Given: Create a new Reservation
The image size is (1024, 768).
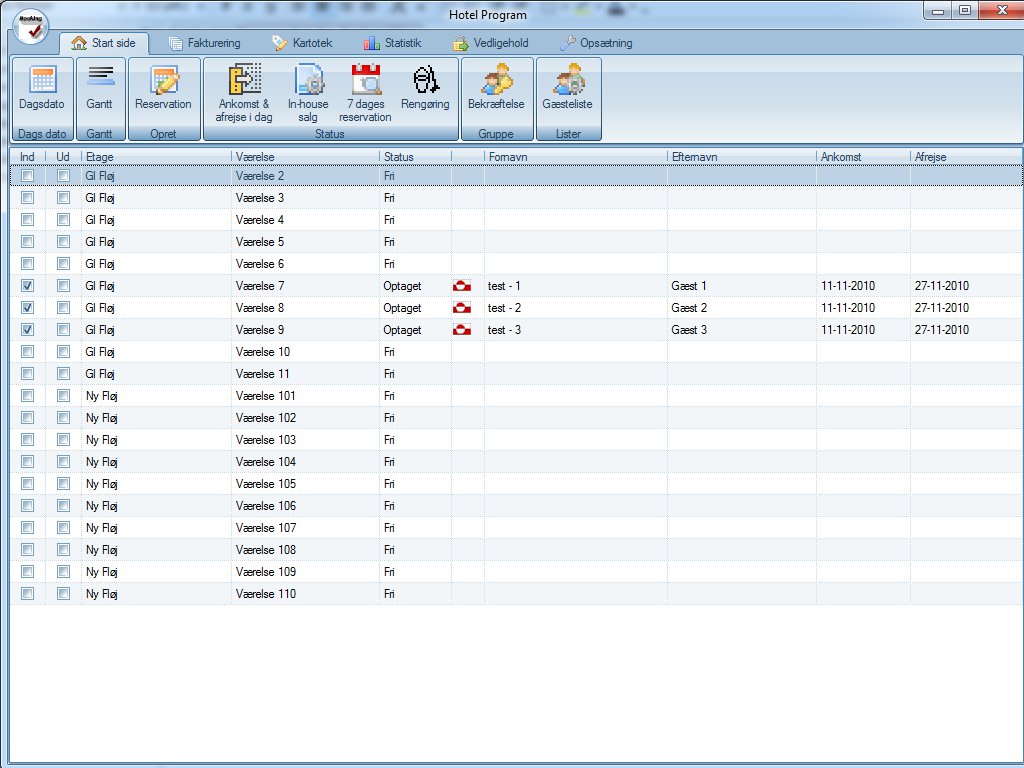Looking at the screenshot, I should pyautogui.click(x=163, y=88).
